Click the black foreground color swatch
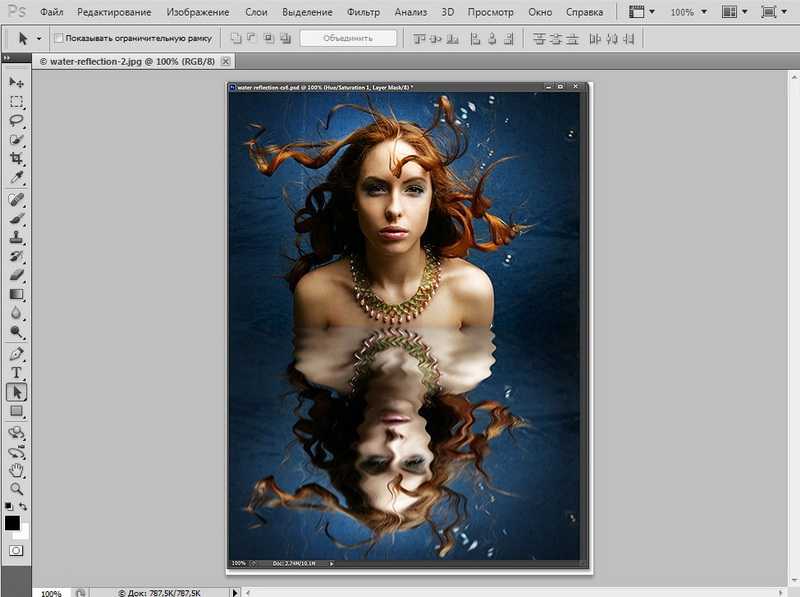800x597 pixels. 12,523
